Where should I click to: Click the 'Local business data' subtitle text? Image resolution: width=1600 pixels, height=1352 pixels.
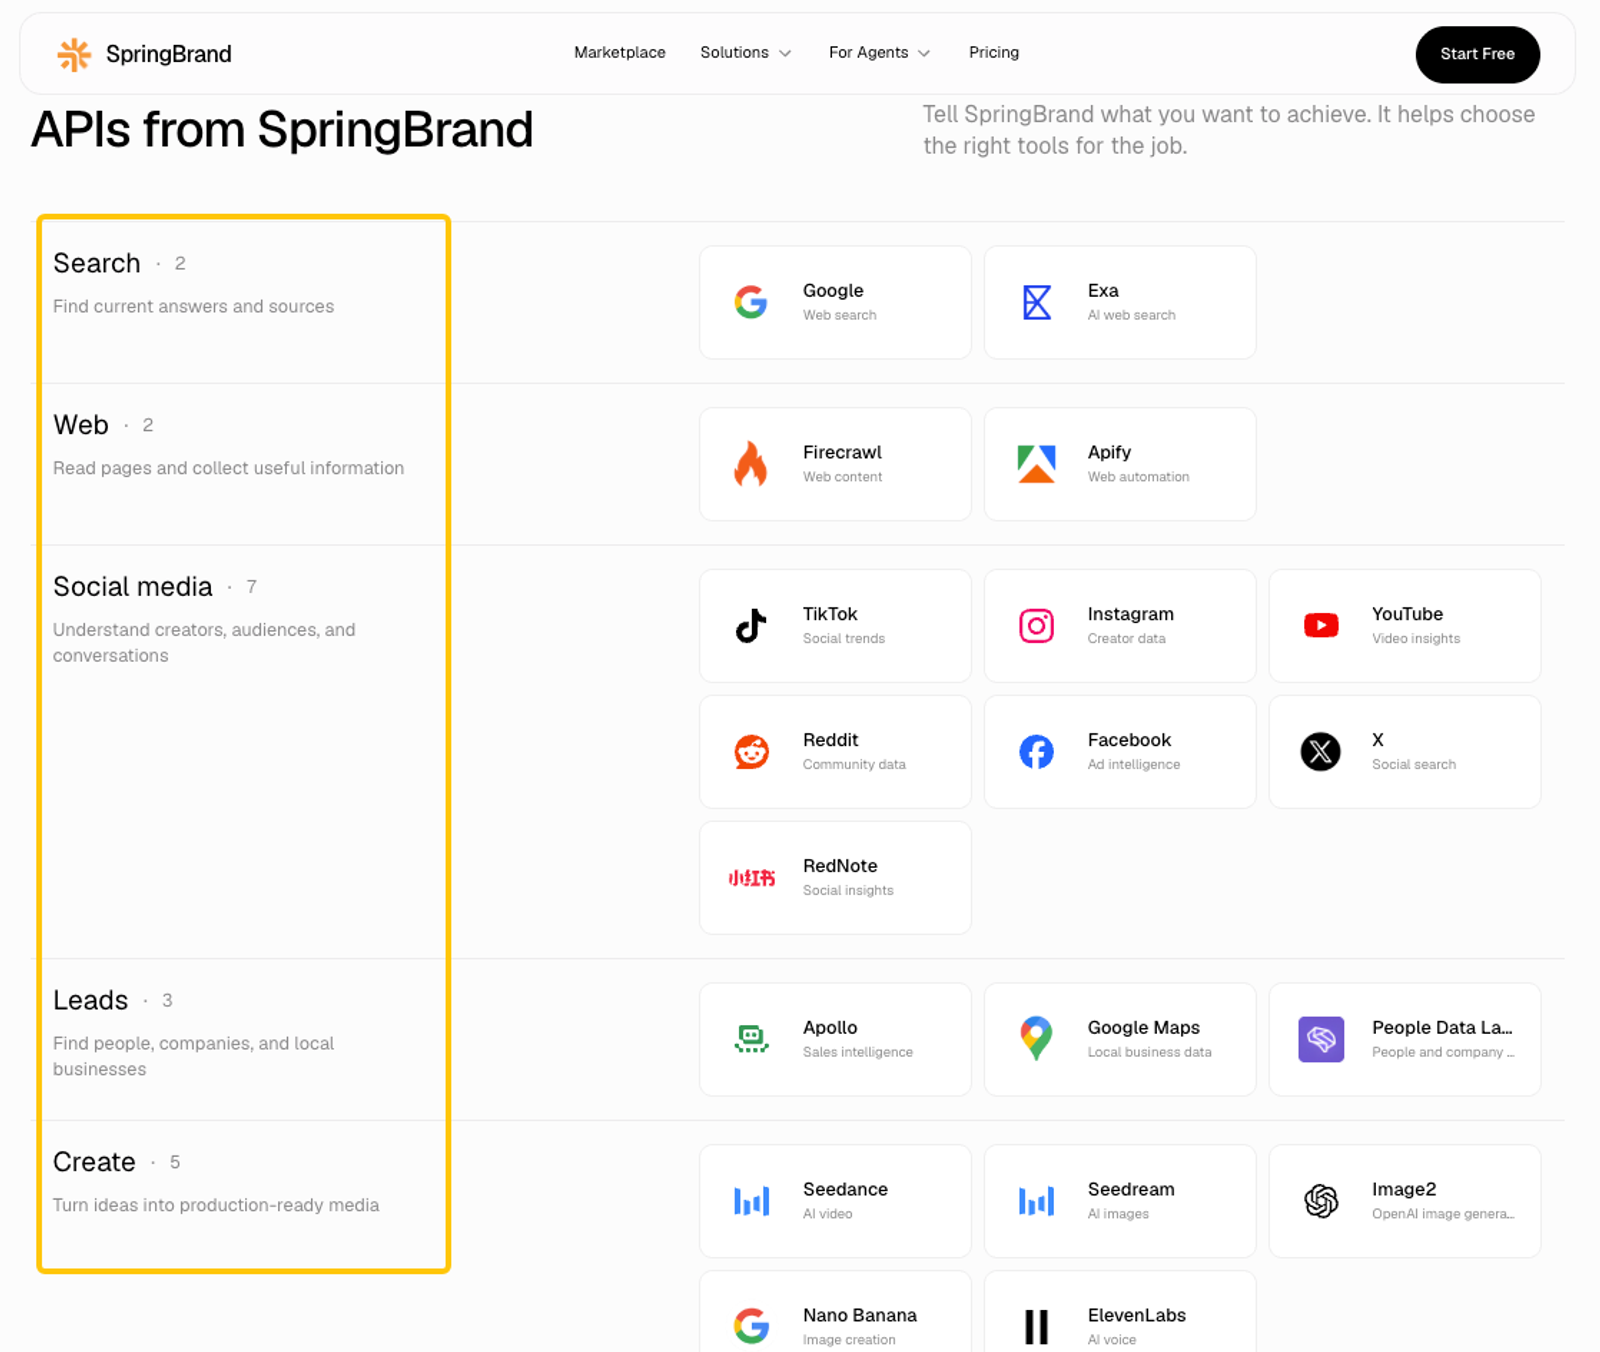pos(1150,1052)
